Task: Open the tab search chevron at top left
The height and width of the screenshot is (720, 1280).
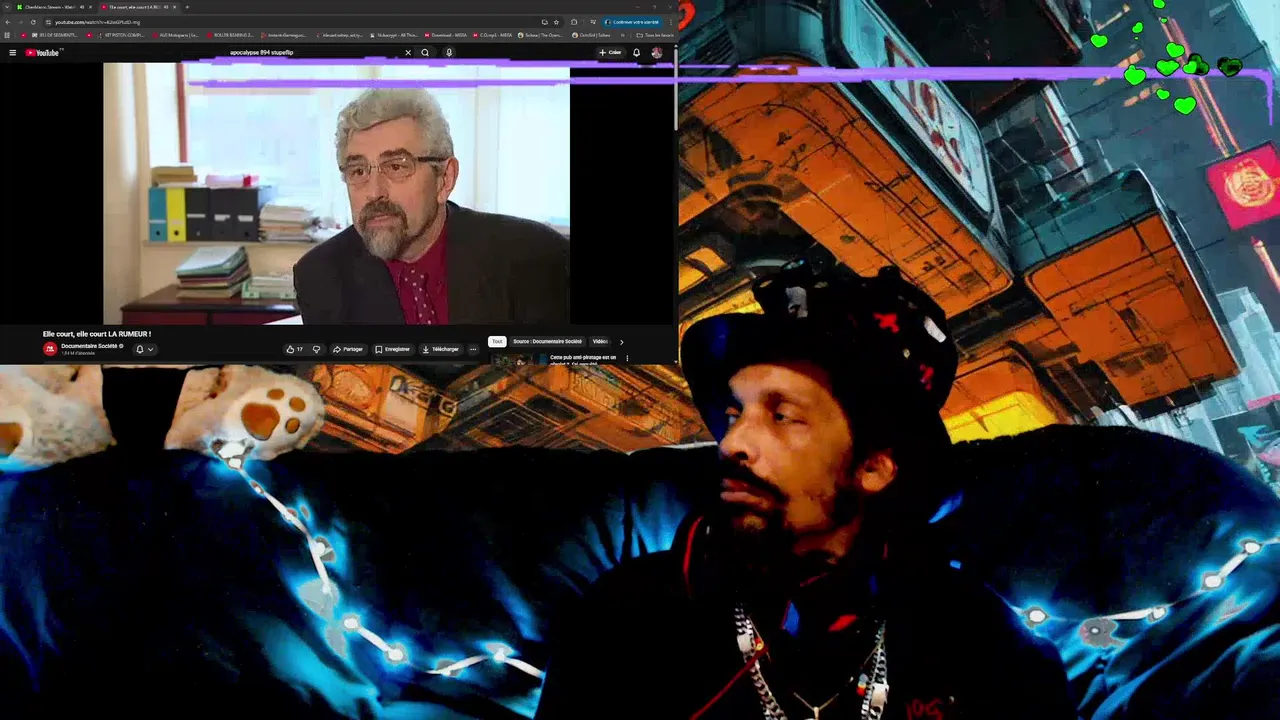Action: point(5,7)
